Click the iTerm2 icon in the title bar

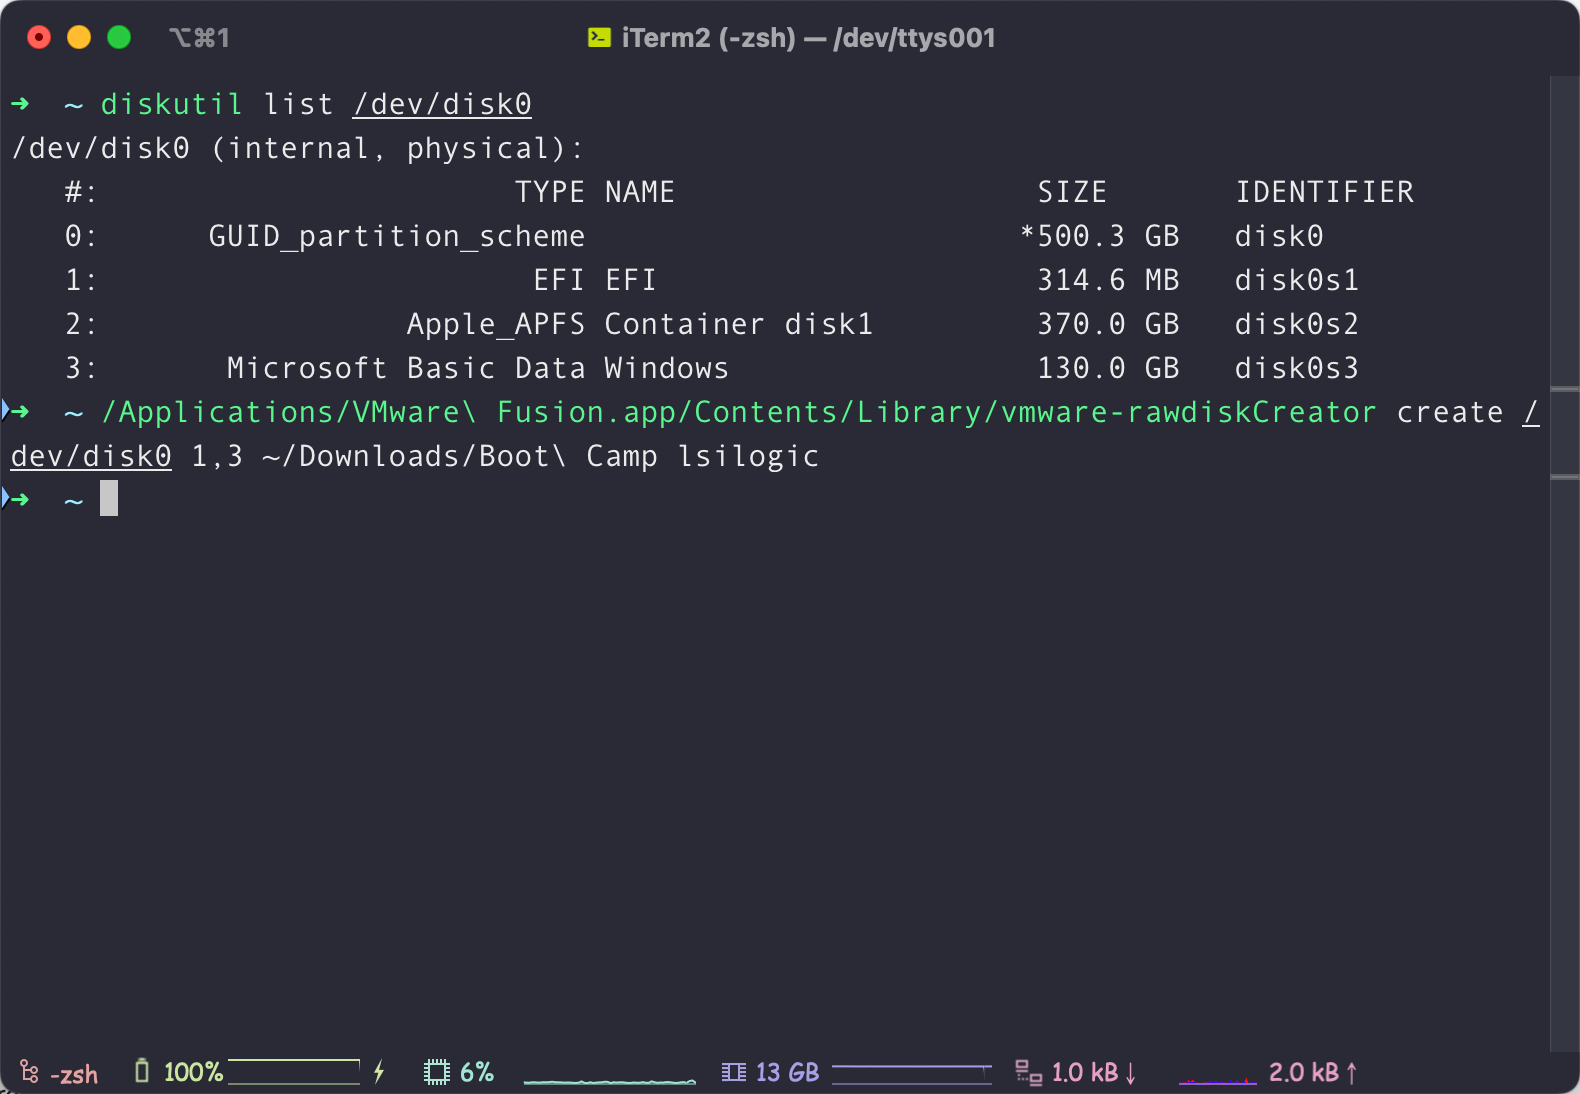599,38
